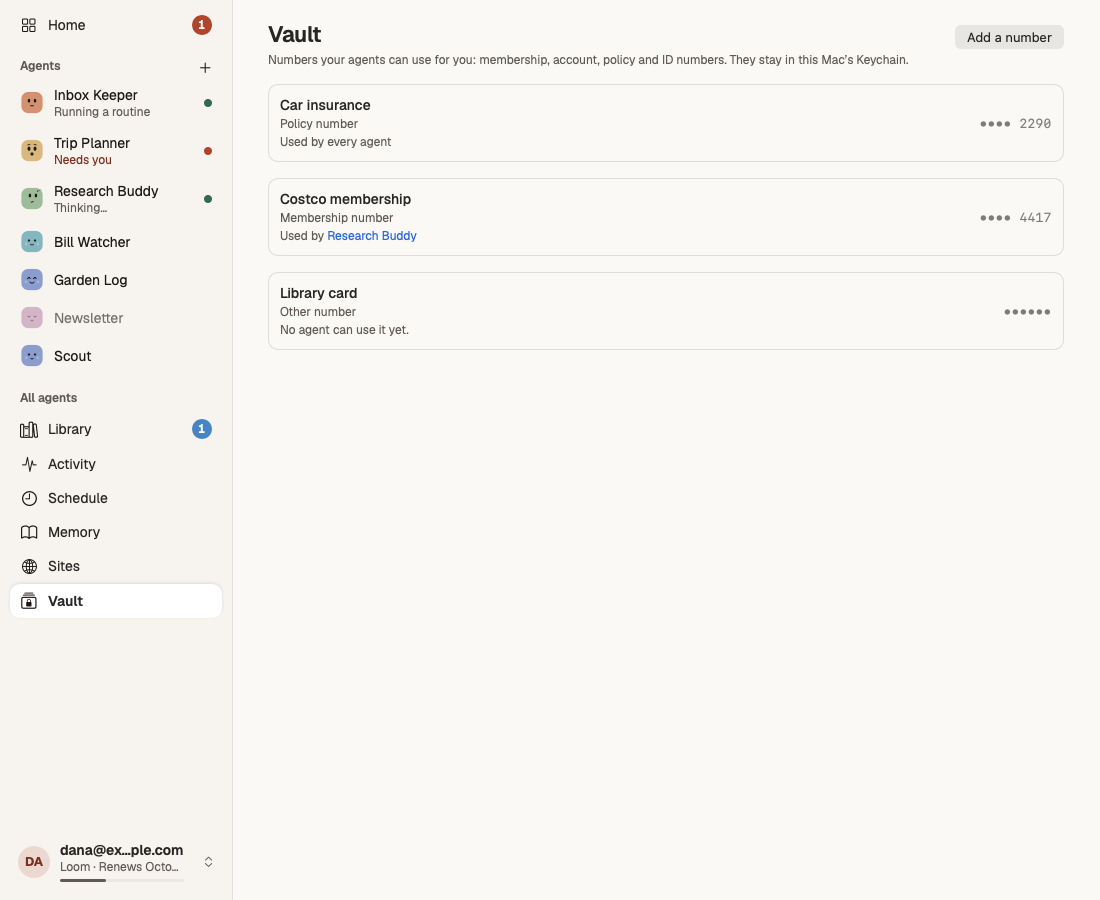The width and height of the screenshot is (1100, 900).
Task: Open the Activity section
Action: 116,464
